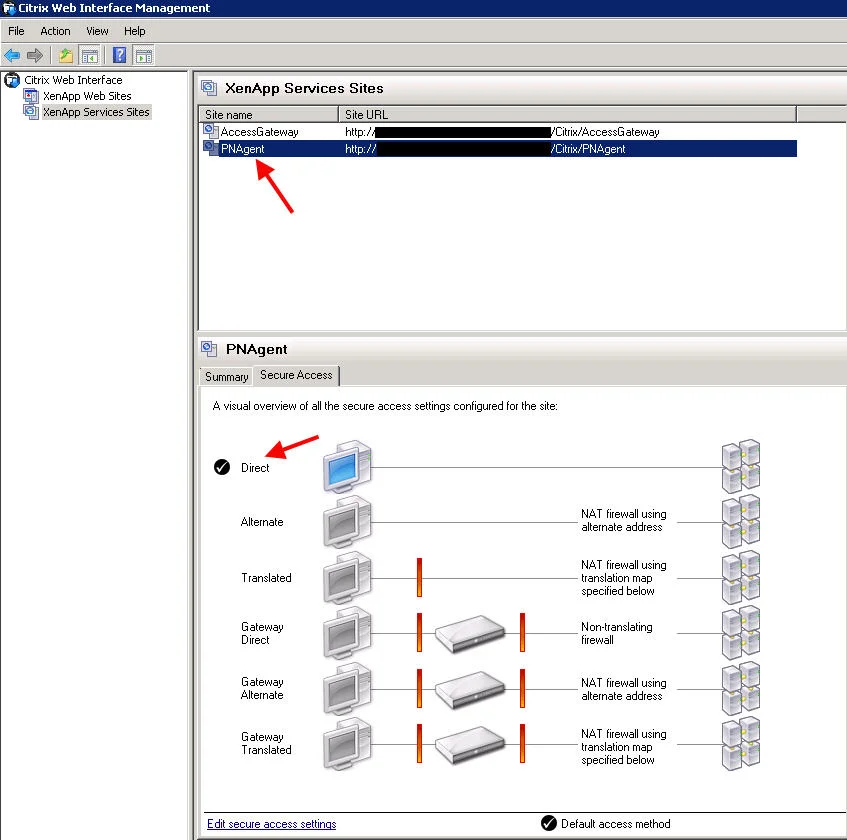Image resolution: width=847 pixels, height=840 pixels.
Task: Click the Up one level folder icon
Action: (66, 55)
